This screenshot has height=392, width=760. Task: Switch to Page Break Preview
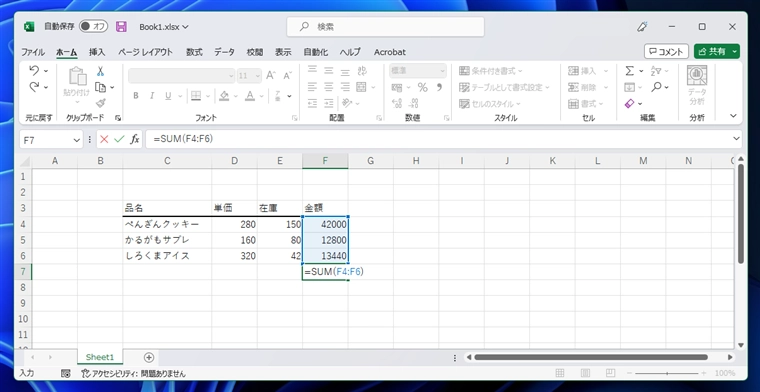click(x=611, y=373)
